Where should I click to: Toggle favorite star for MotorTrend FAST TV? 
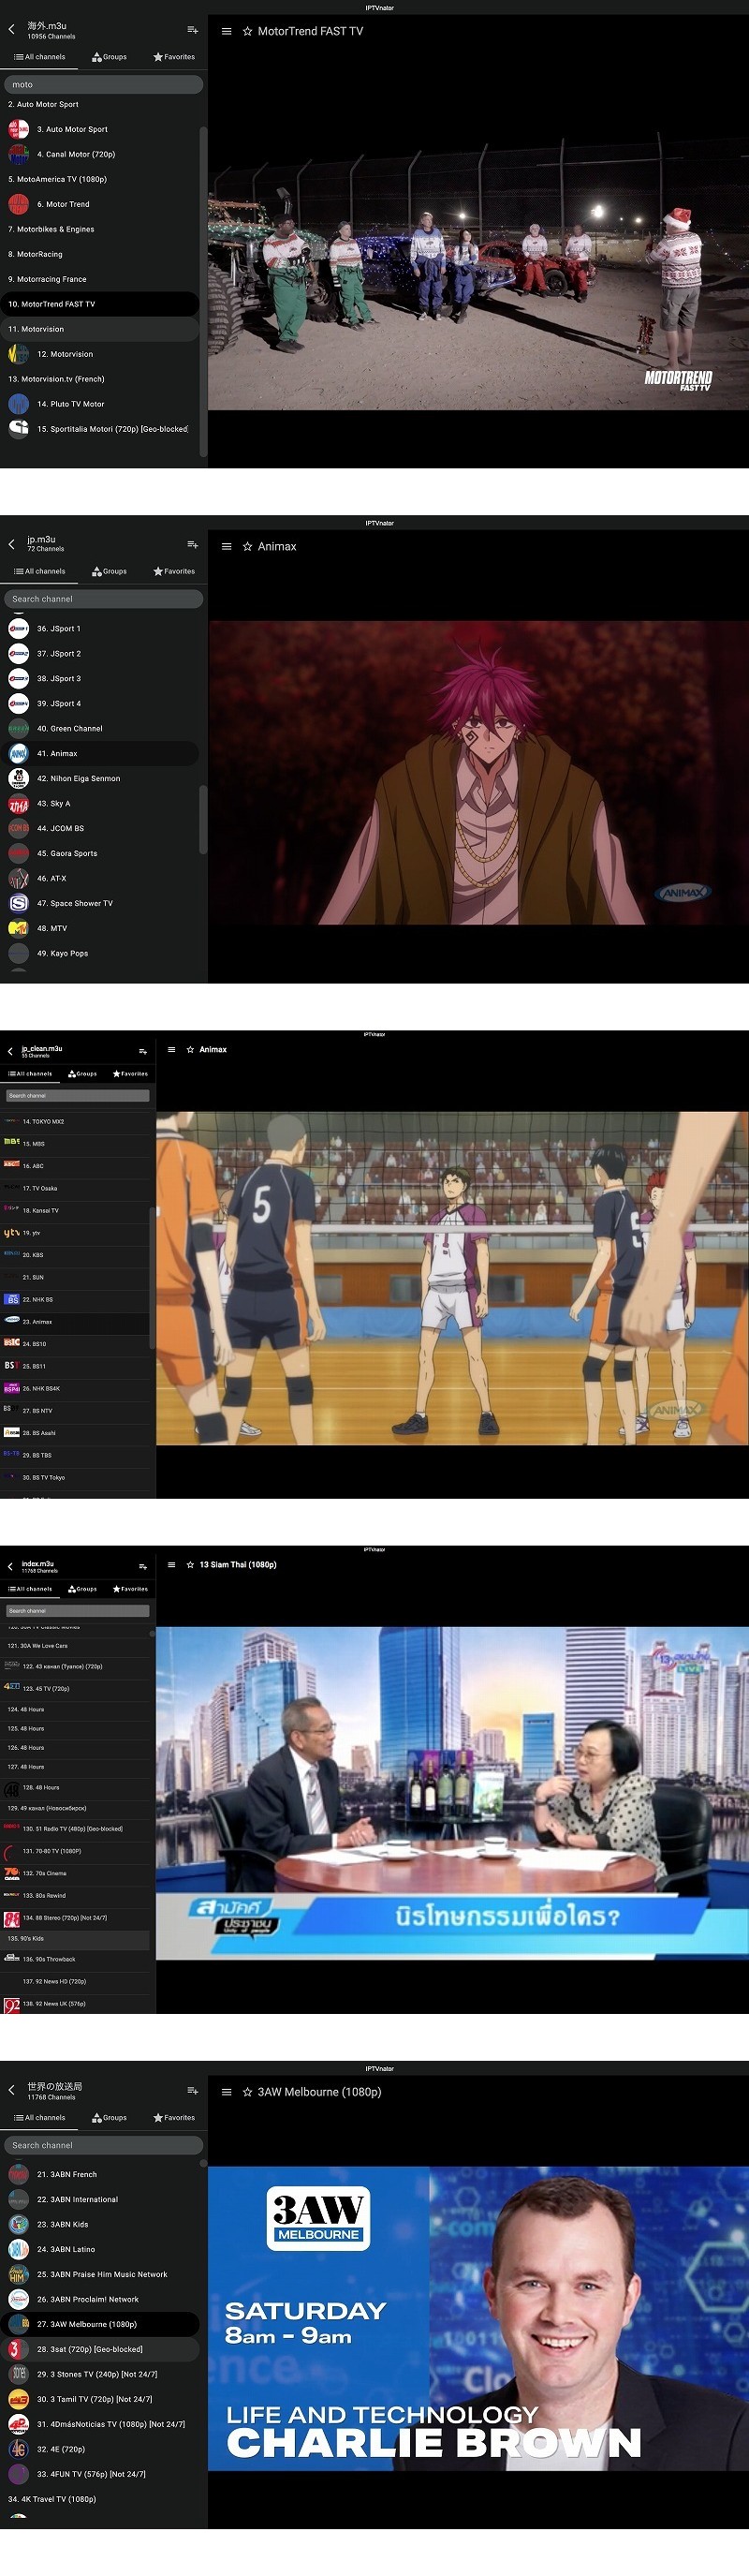point(247,31)
